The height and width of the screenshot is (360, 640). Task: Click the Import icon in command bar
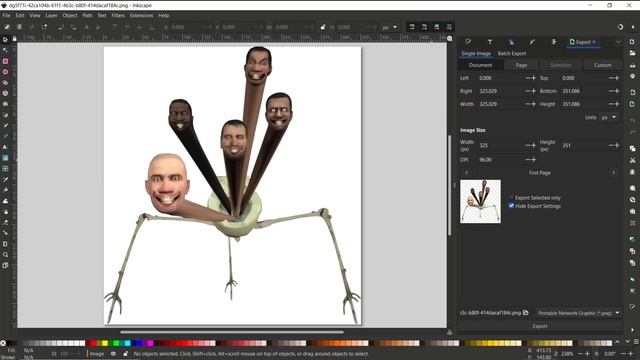click(632, 93)
